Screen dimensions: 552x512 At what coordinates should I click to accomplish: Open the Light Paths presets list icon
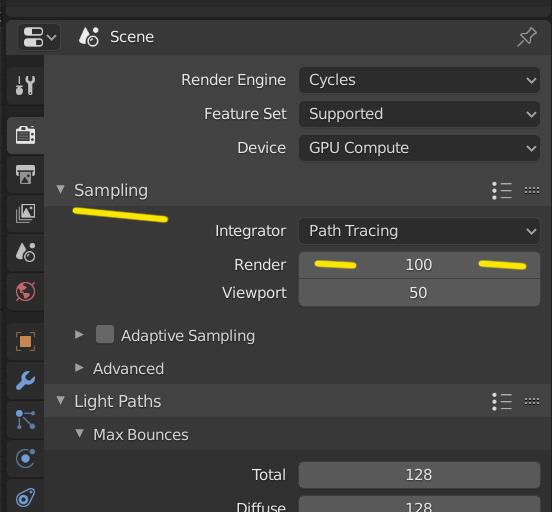[502, 402]
